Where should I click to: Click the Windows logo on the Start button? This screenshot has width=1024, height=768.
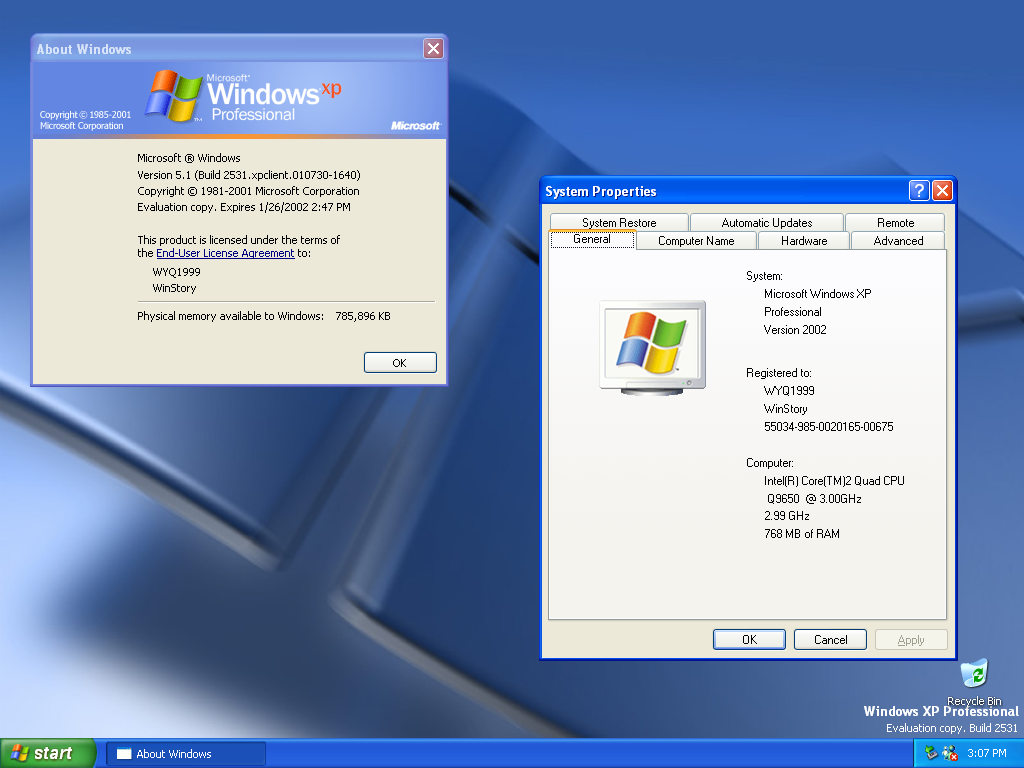click(x=20, y=753)
